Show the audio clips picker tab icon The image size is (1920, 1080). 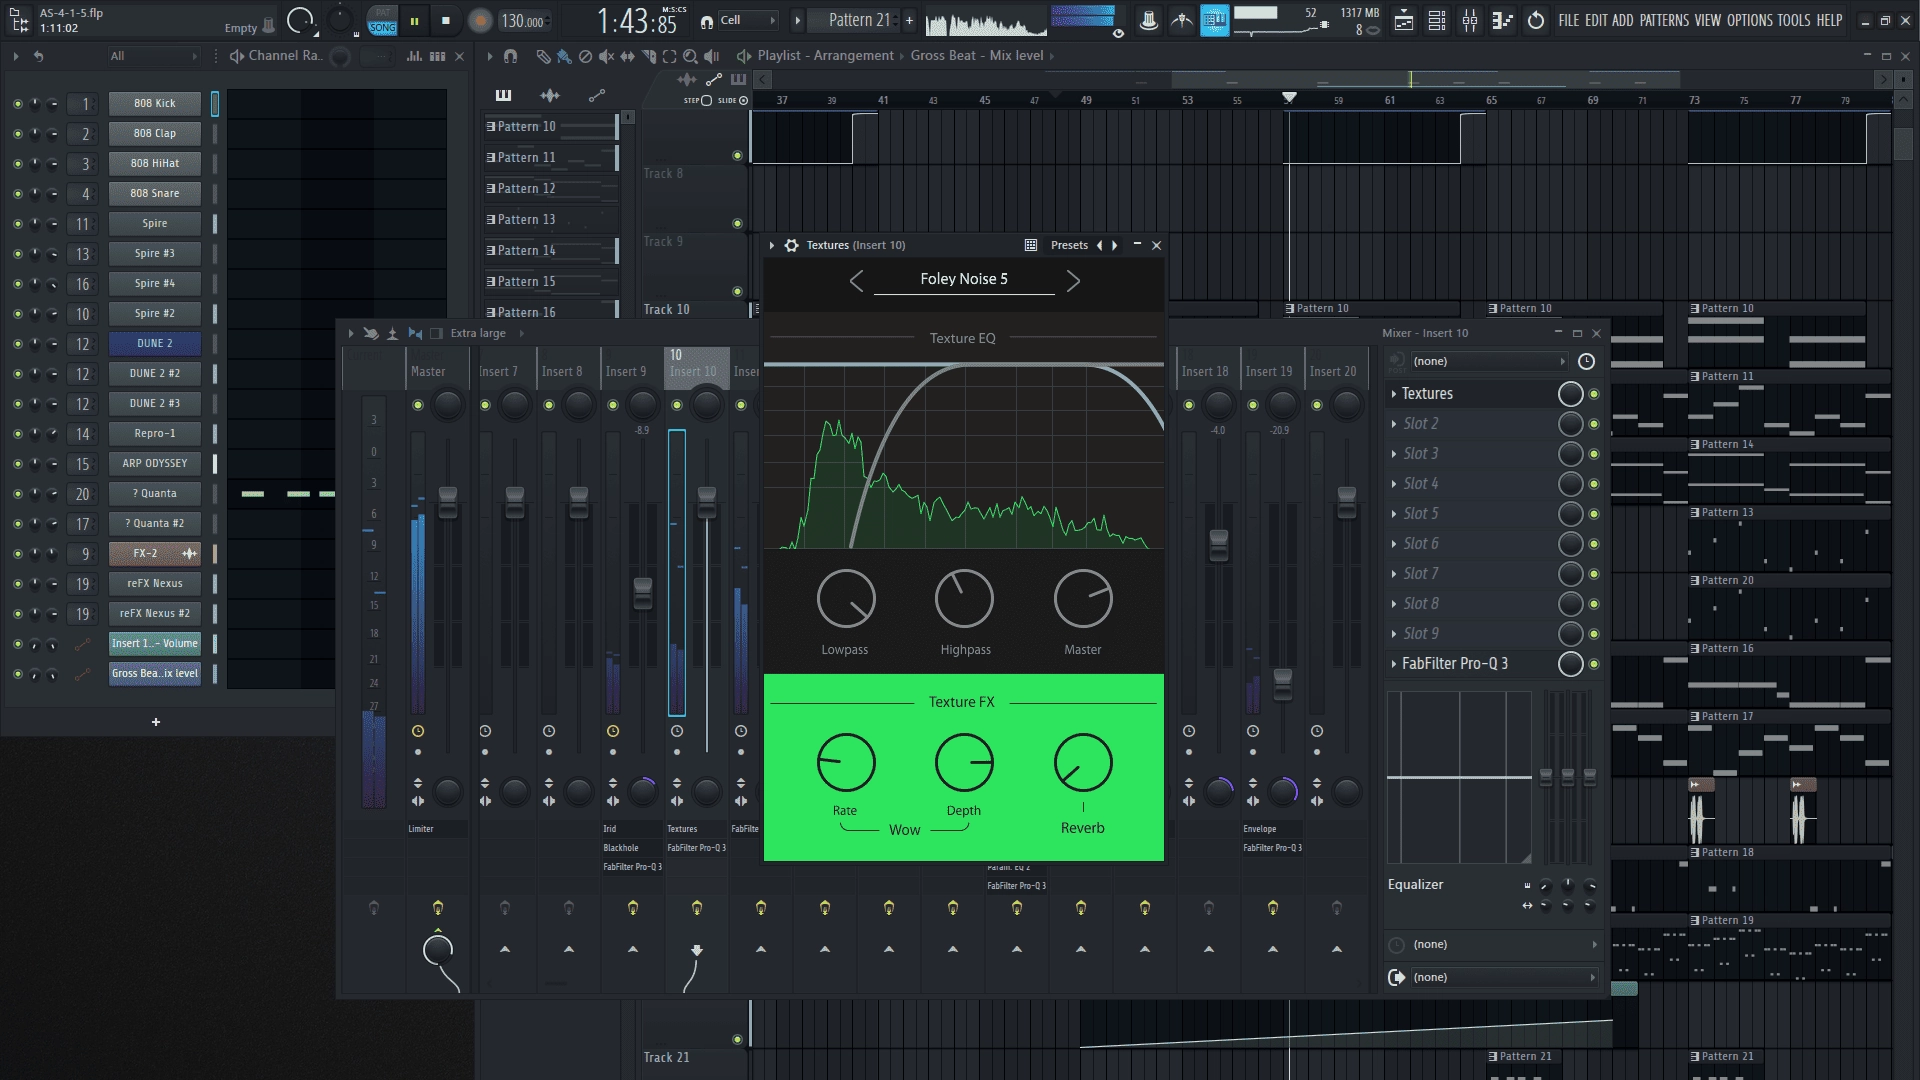tap(550, 95)
